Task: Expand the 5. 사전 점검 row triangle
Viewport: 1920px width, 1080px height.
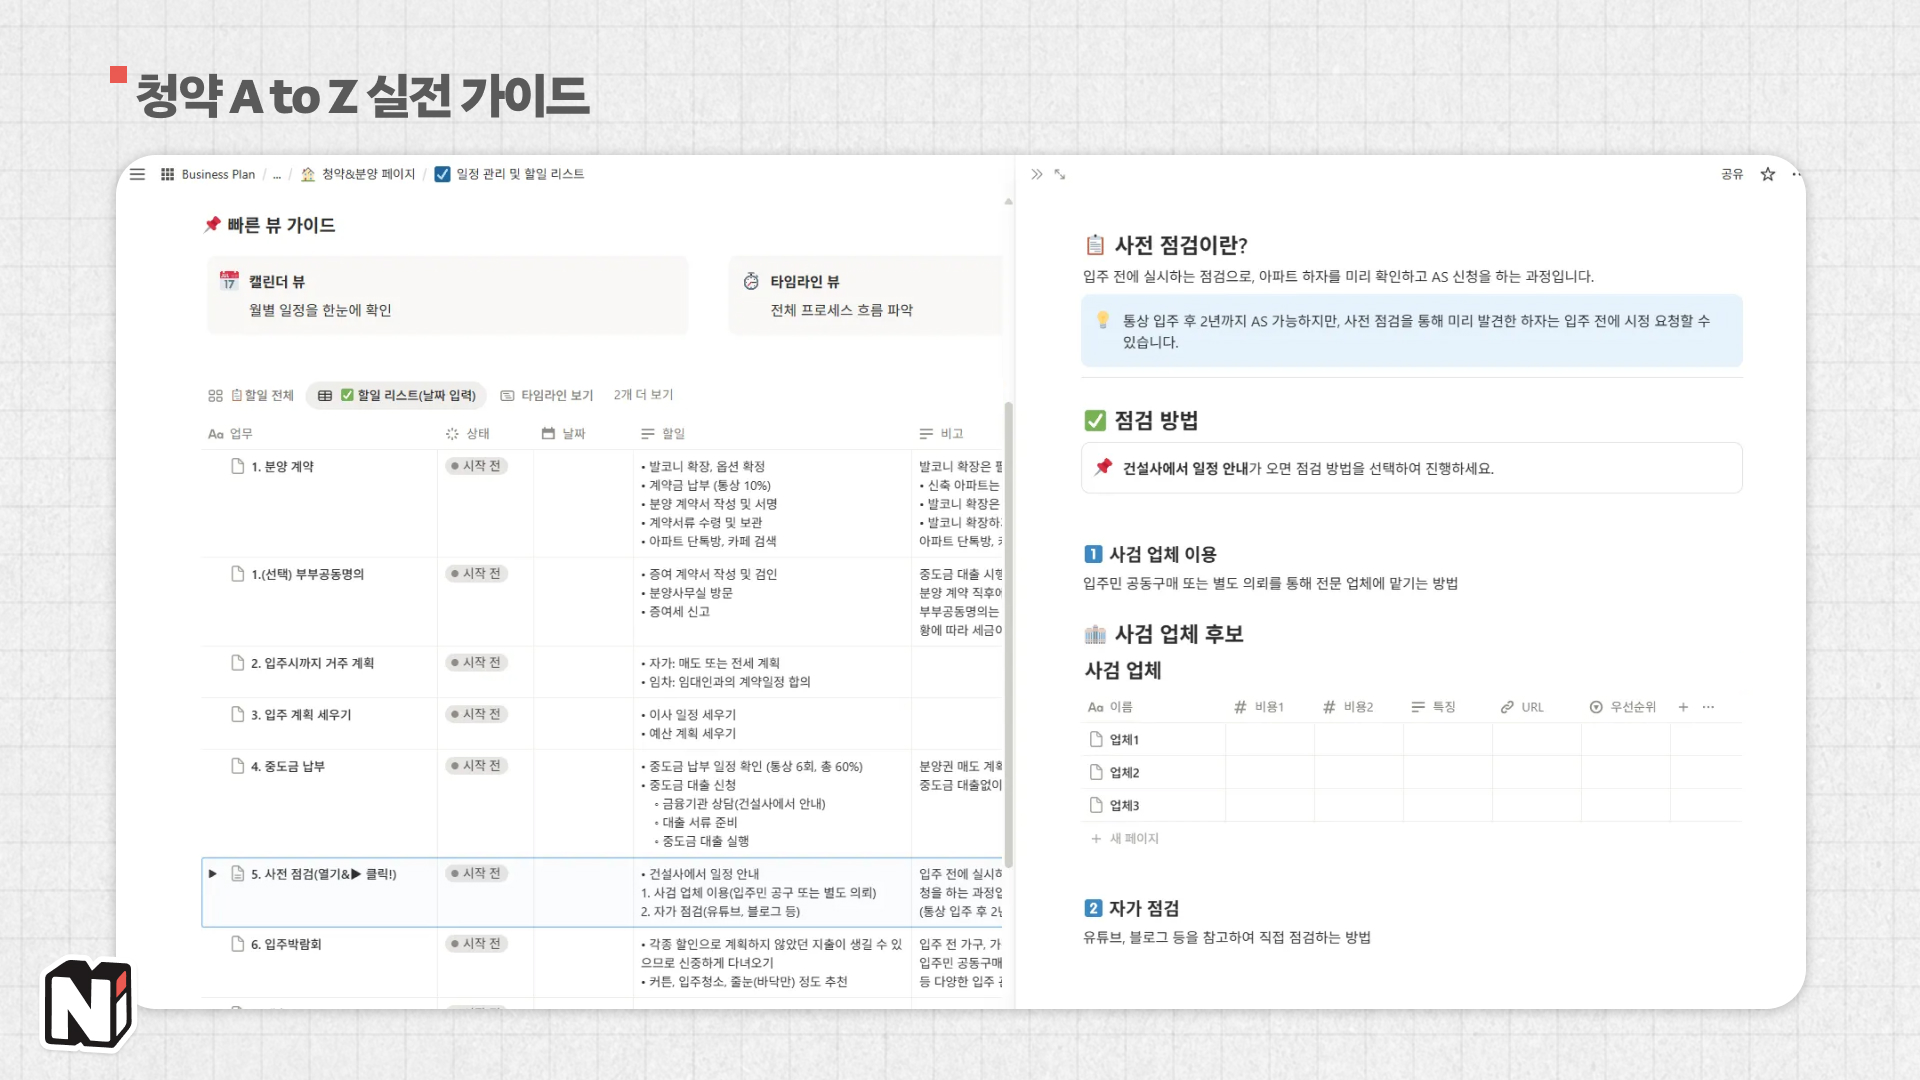Action: [212, 873]
